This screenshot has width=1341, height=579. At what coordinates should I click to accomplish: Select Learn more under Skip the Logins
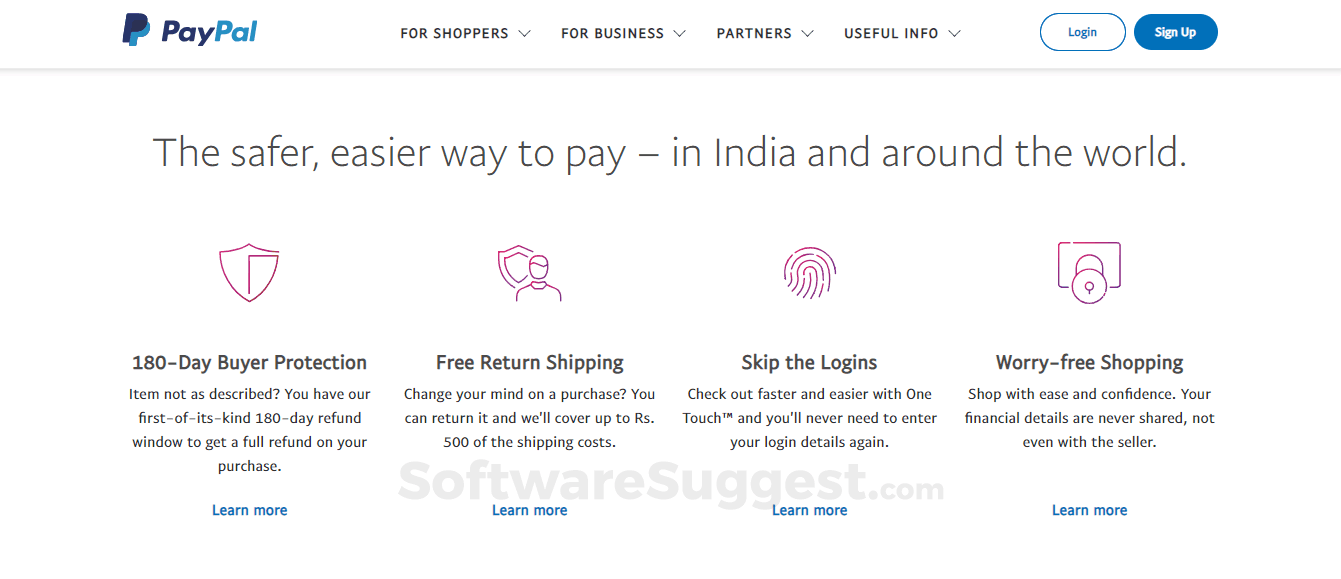click(x=809, y=510)
